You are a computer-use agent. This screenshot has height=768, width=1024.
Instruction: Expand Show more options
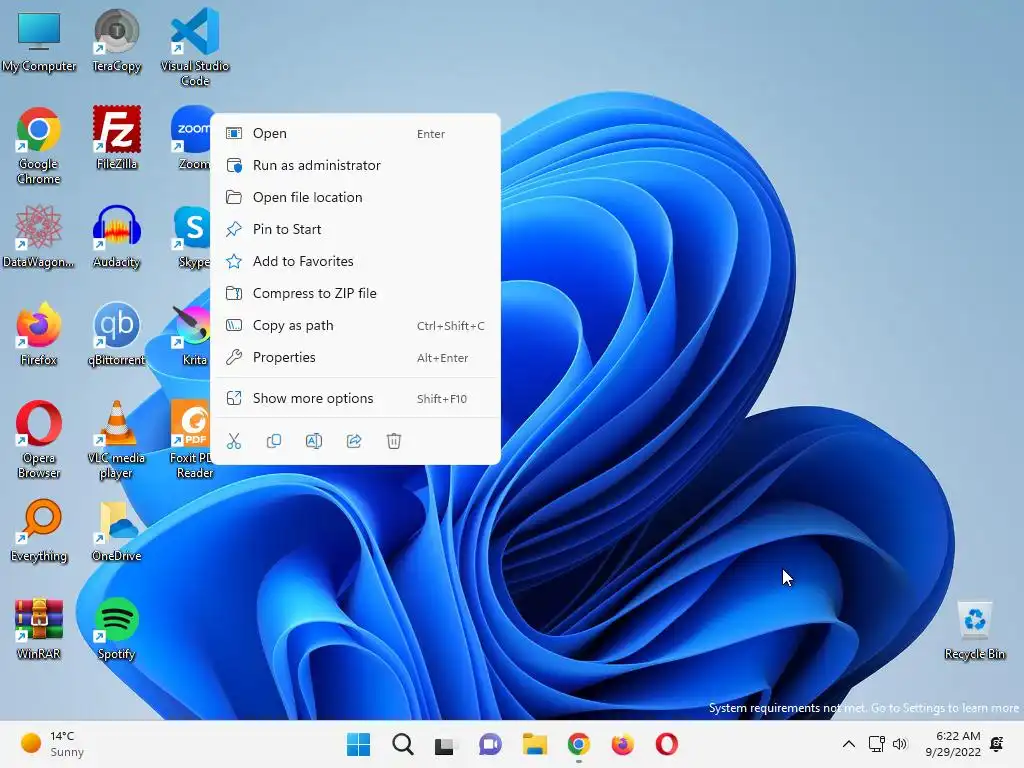click(355, 398)
